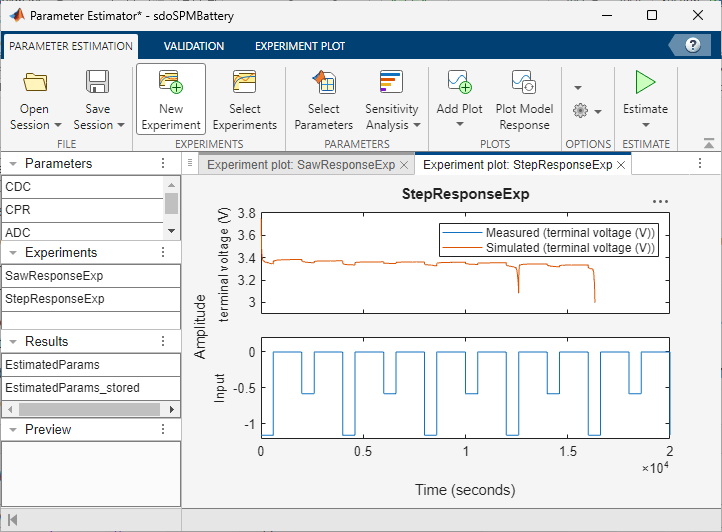Expand the Preview panel section
The height and width of the screenshot is (532, 722).
(12, 430)
